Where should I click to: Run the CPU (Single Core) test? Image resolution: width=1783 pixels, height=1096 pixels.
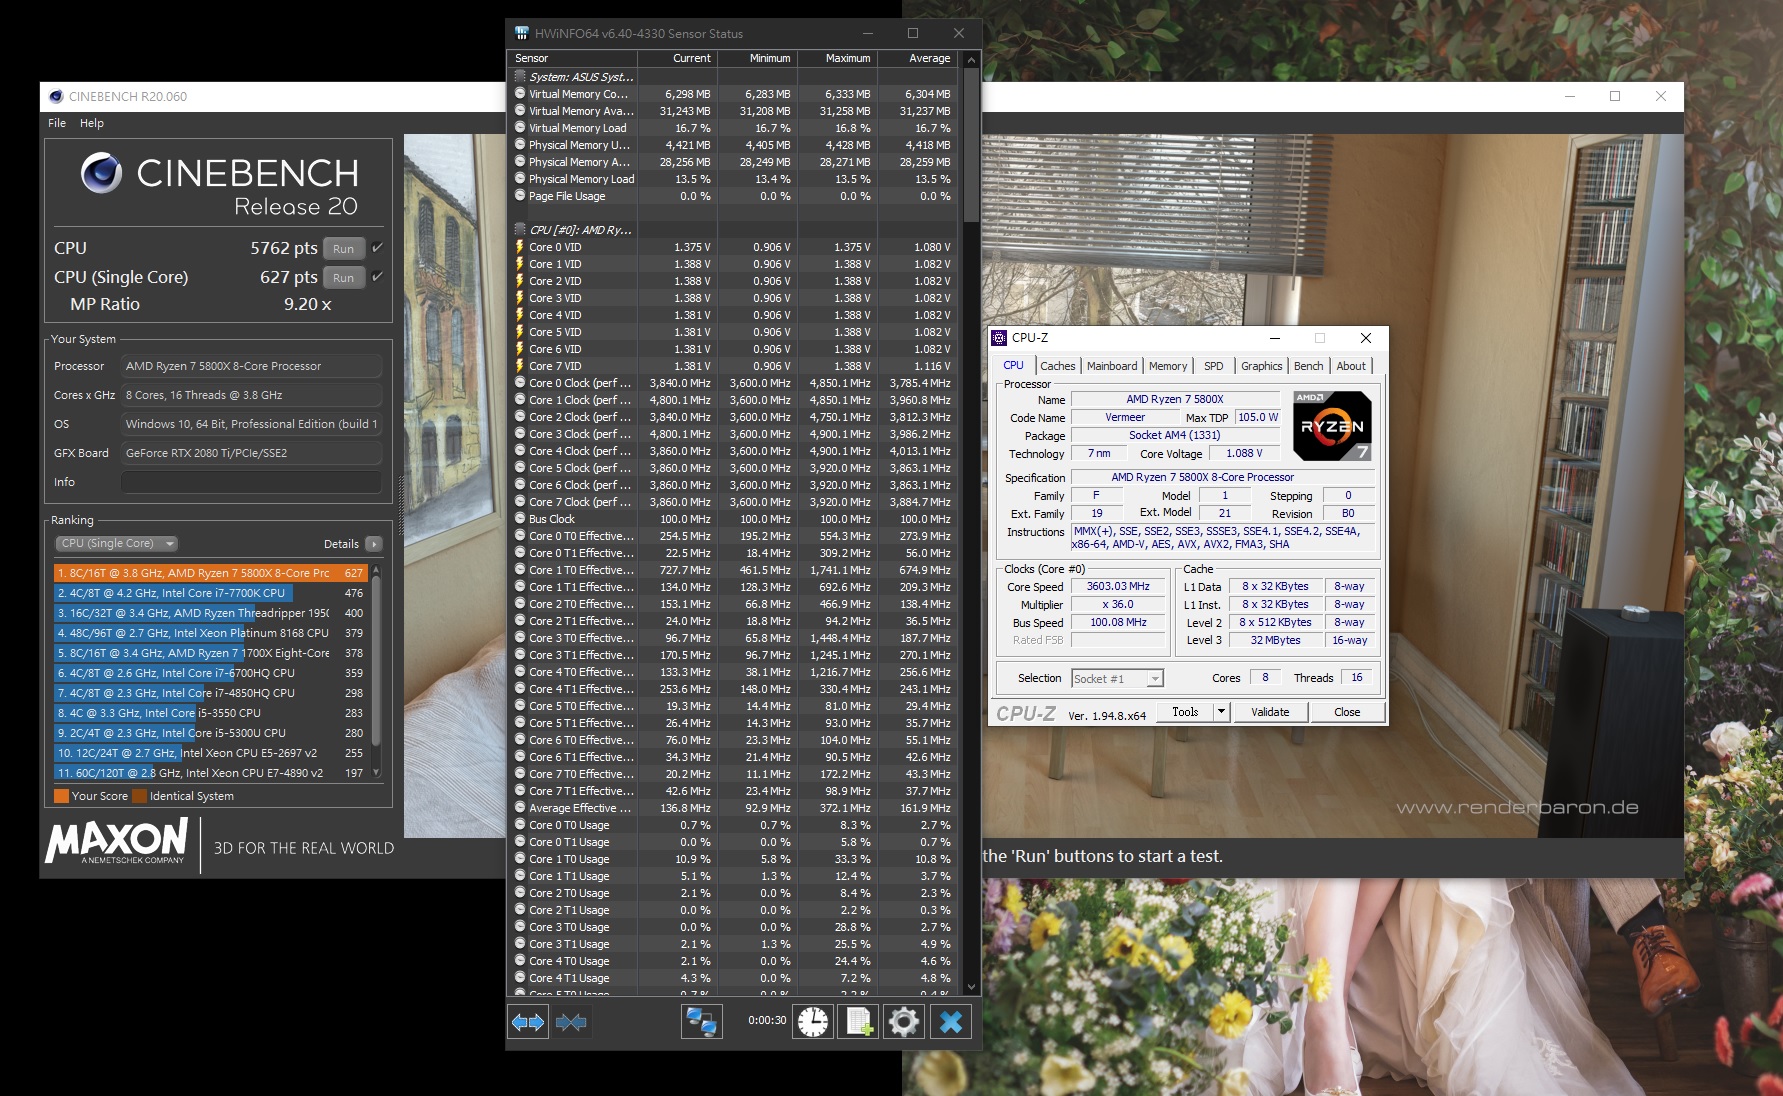point(343,278)
